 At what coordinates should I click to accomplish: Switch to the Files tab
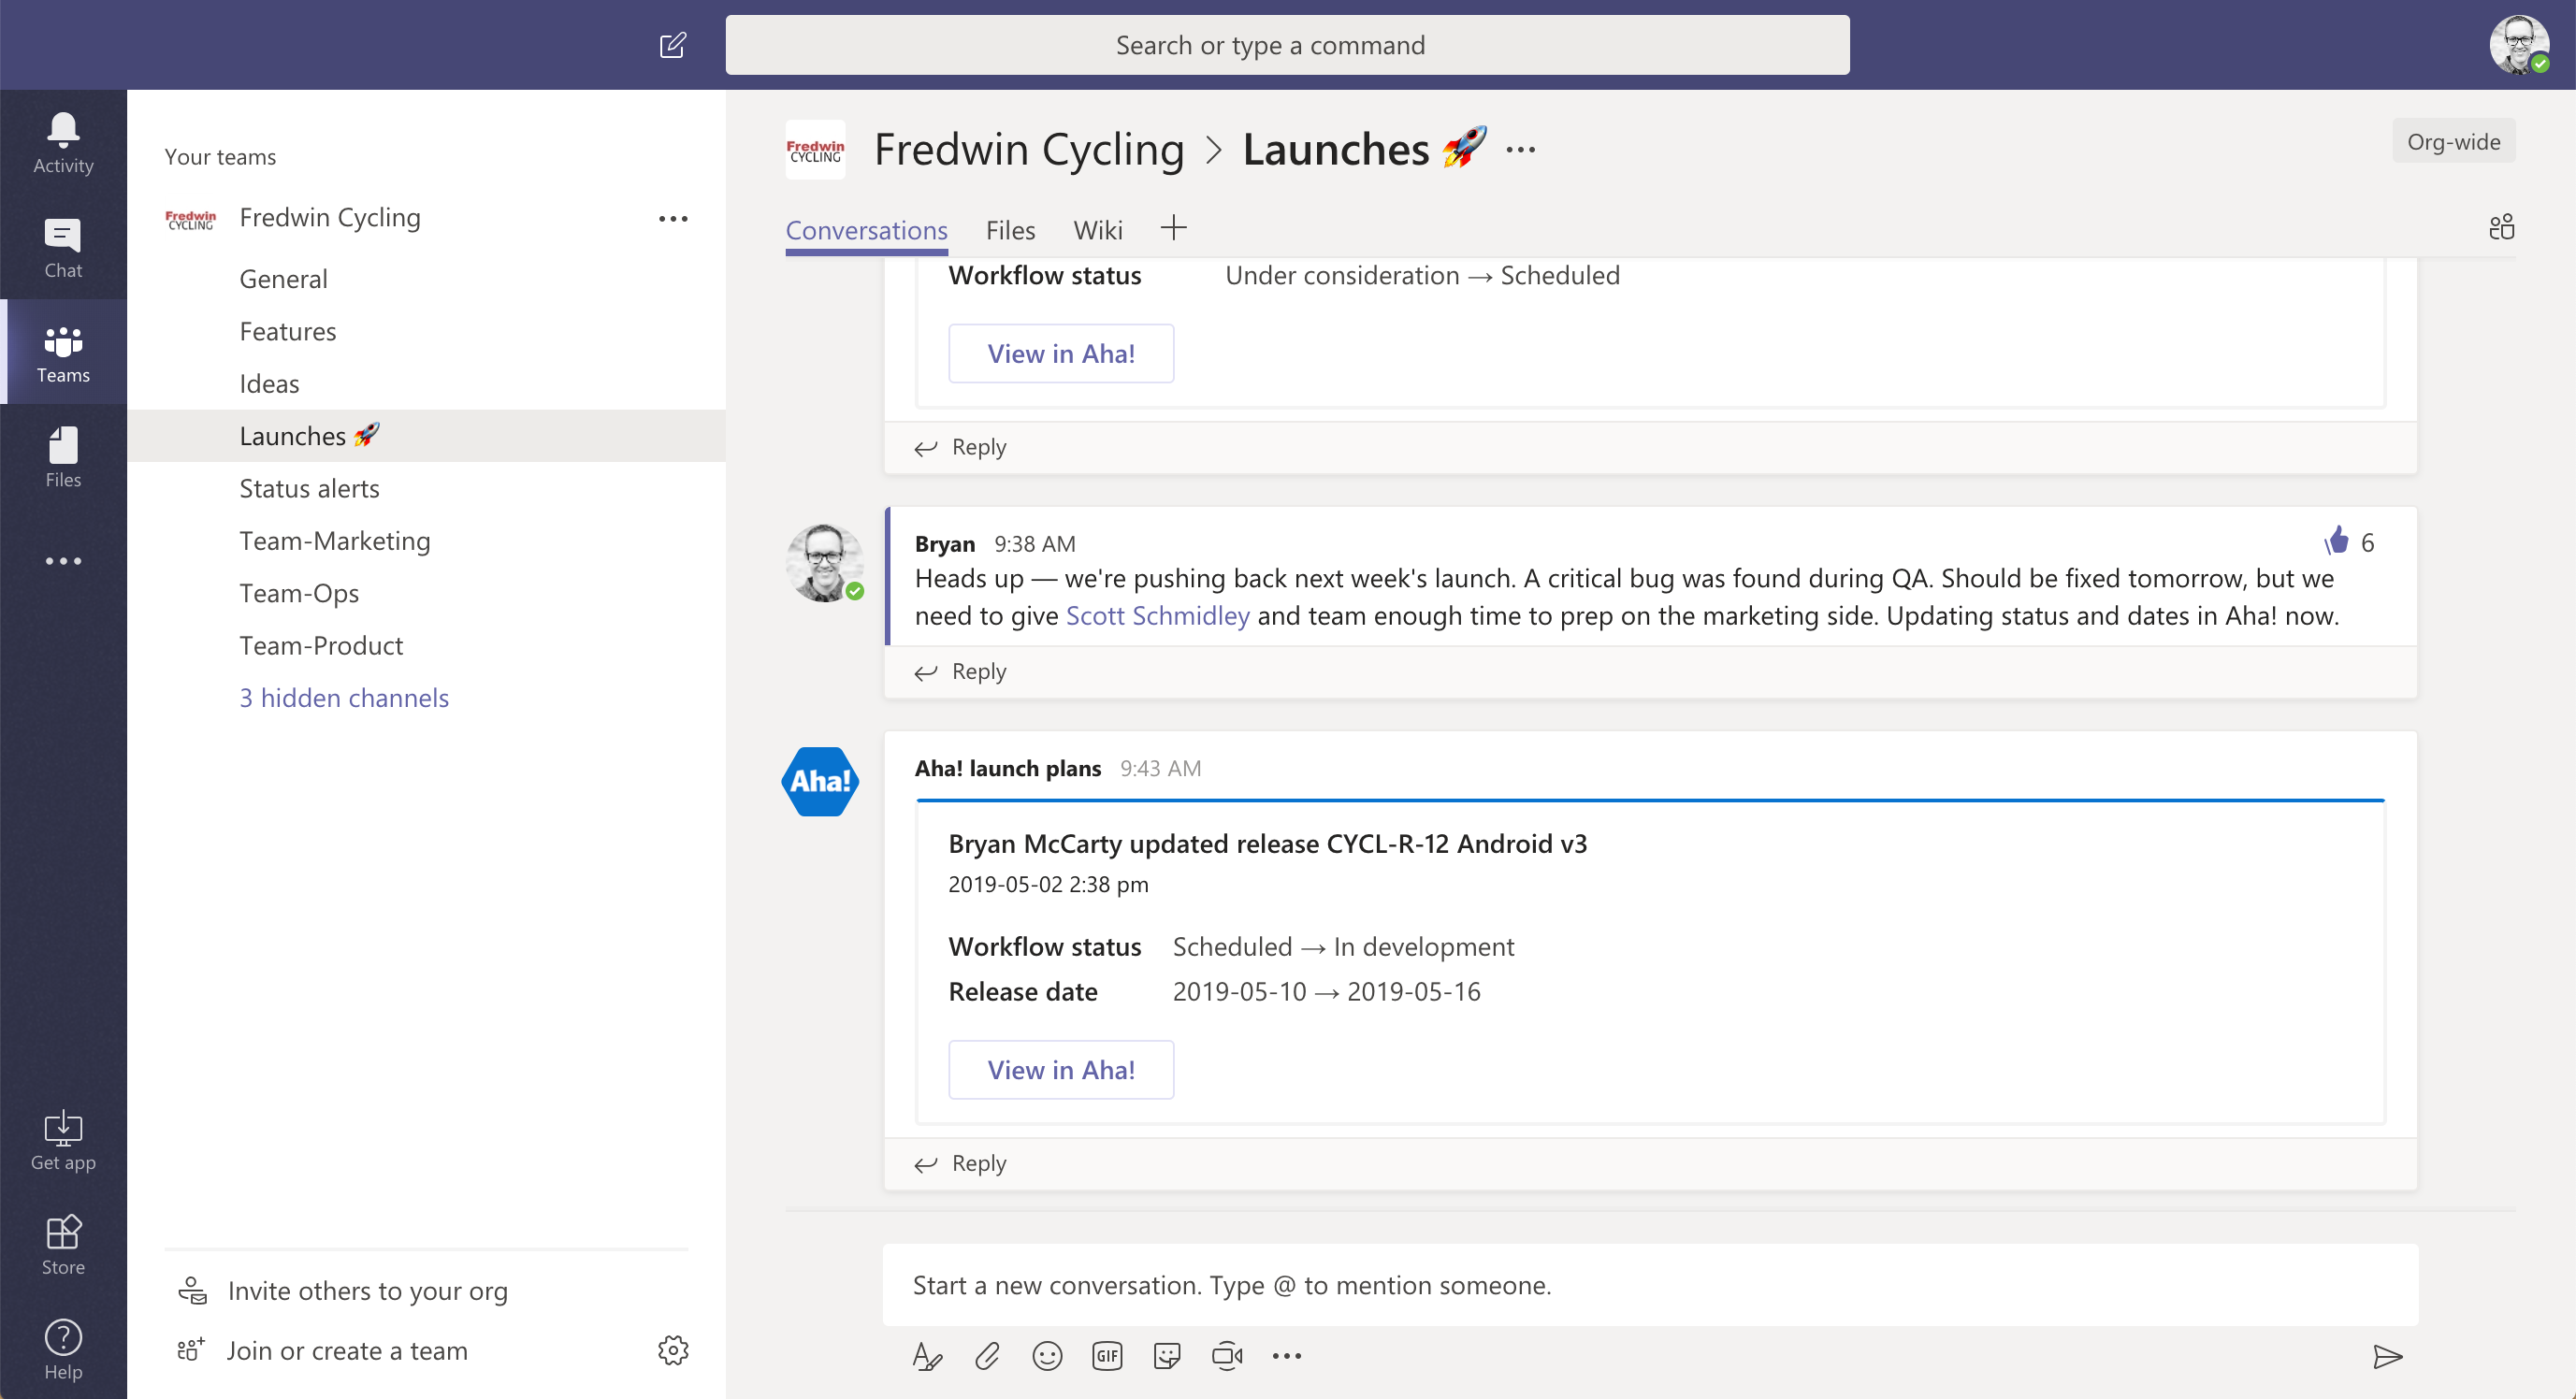(x=1009, y=229)
